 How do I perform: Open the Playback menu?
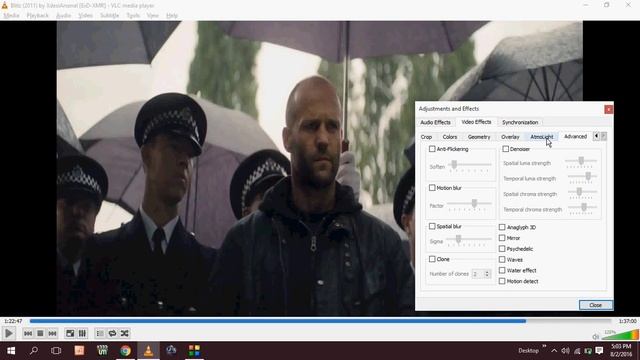coord(38,16)
